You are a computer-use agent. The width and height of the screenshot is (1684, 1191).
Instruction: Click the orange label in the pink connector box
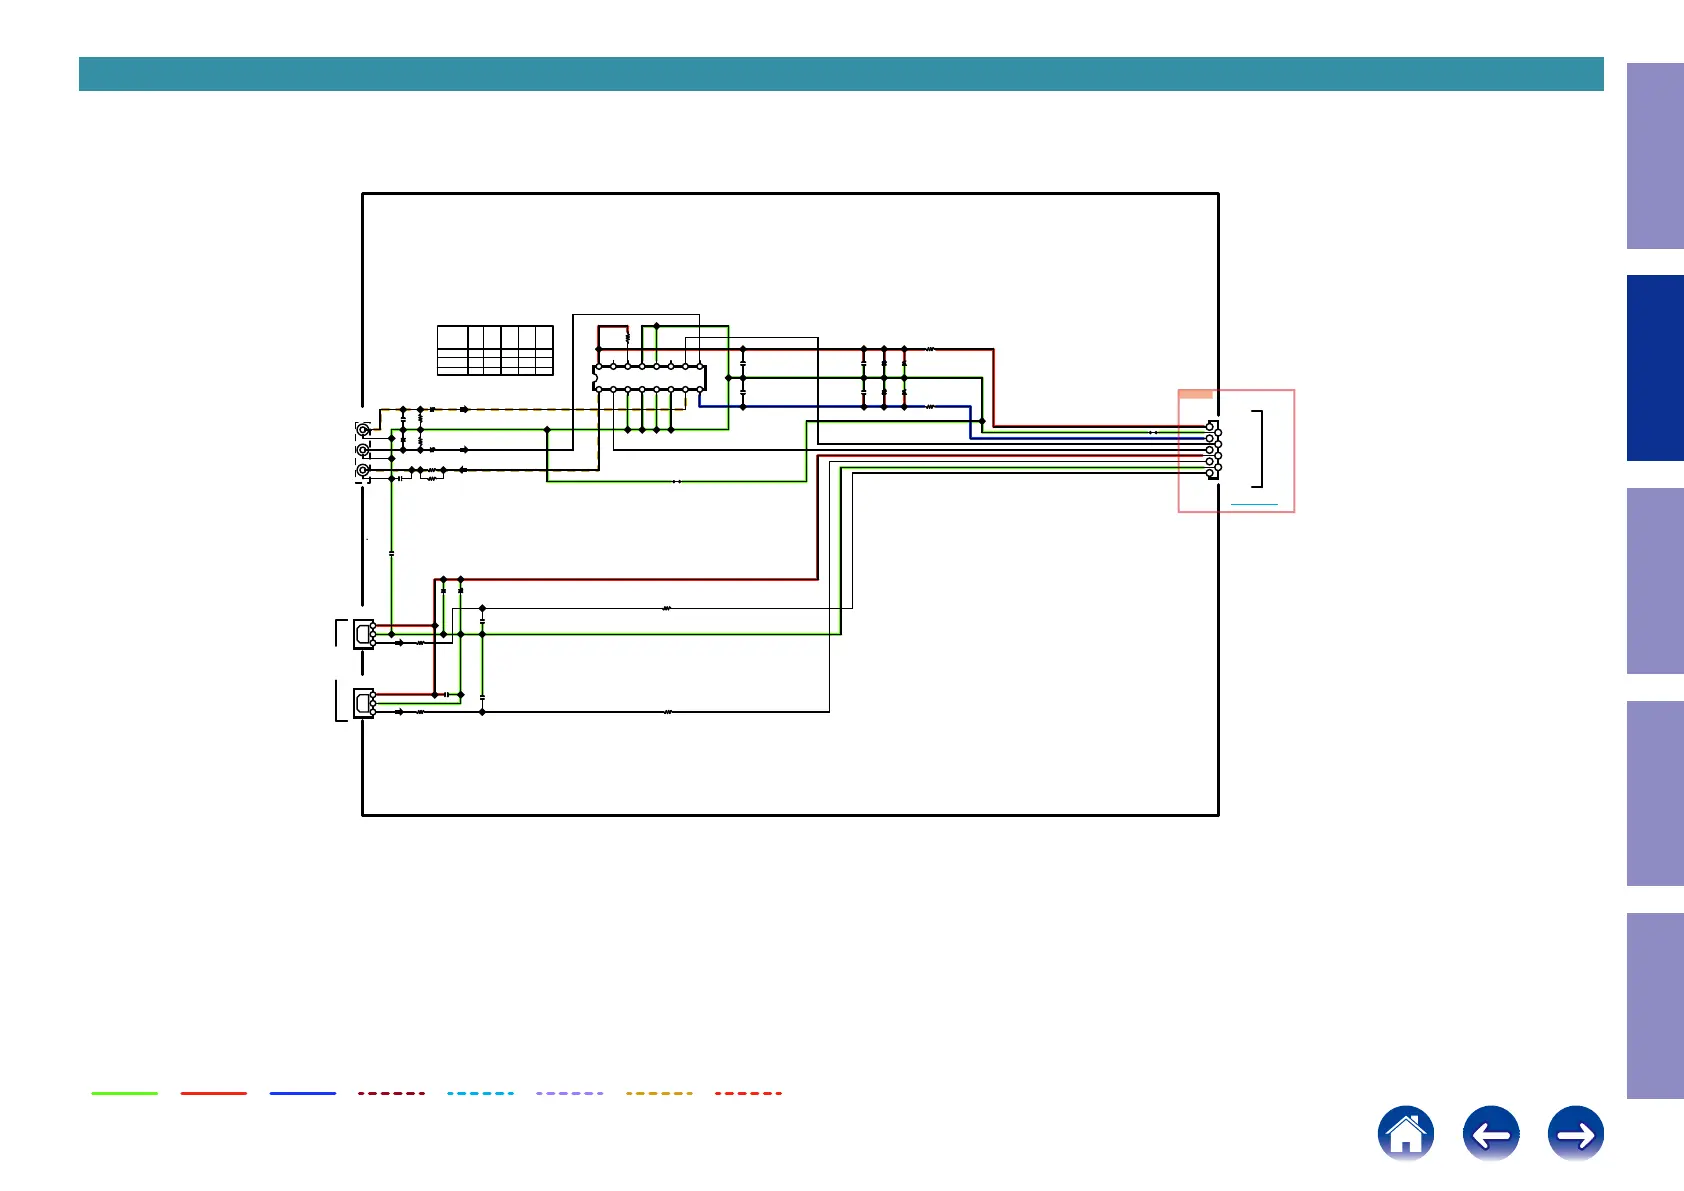(x=1195, y=394)
